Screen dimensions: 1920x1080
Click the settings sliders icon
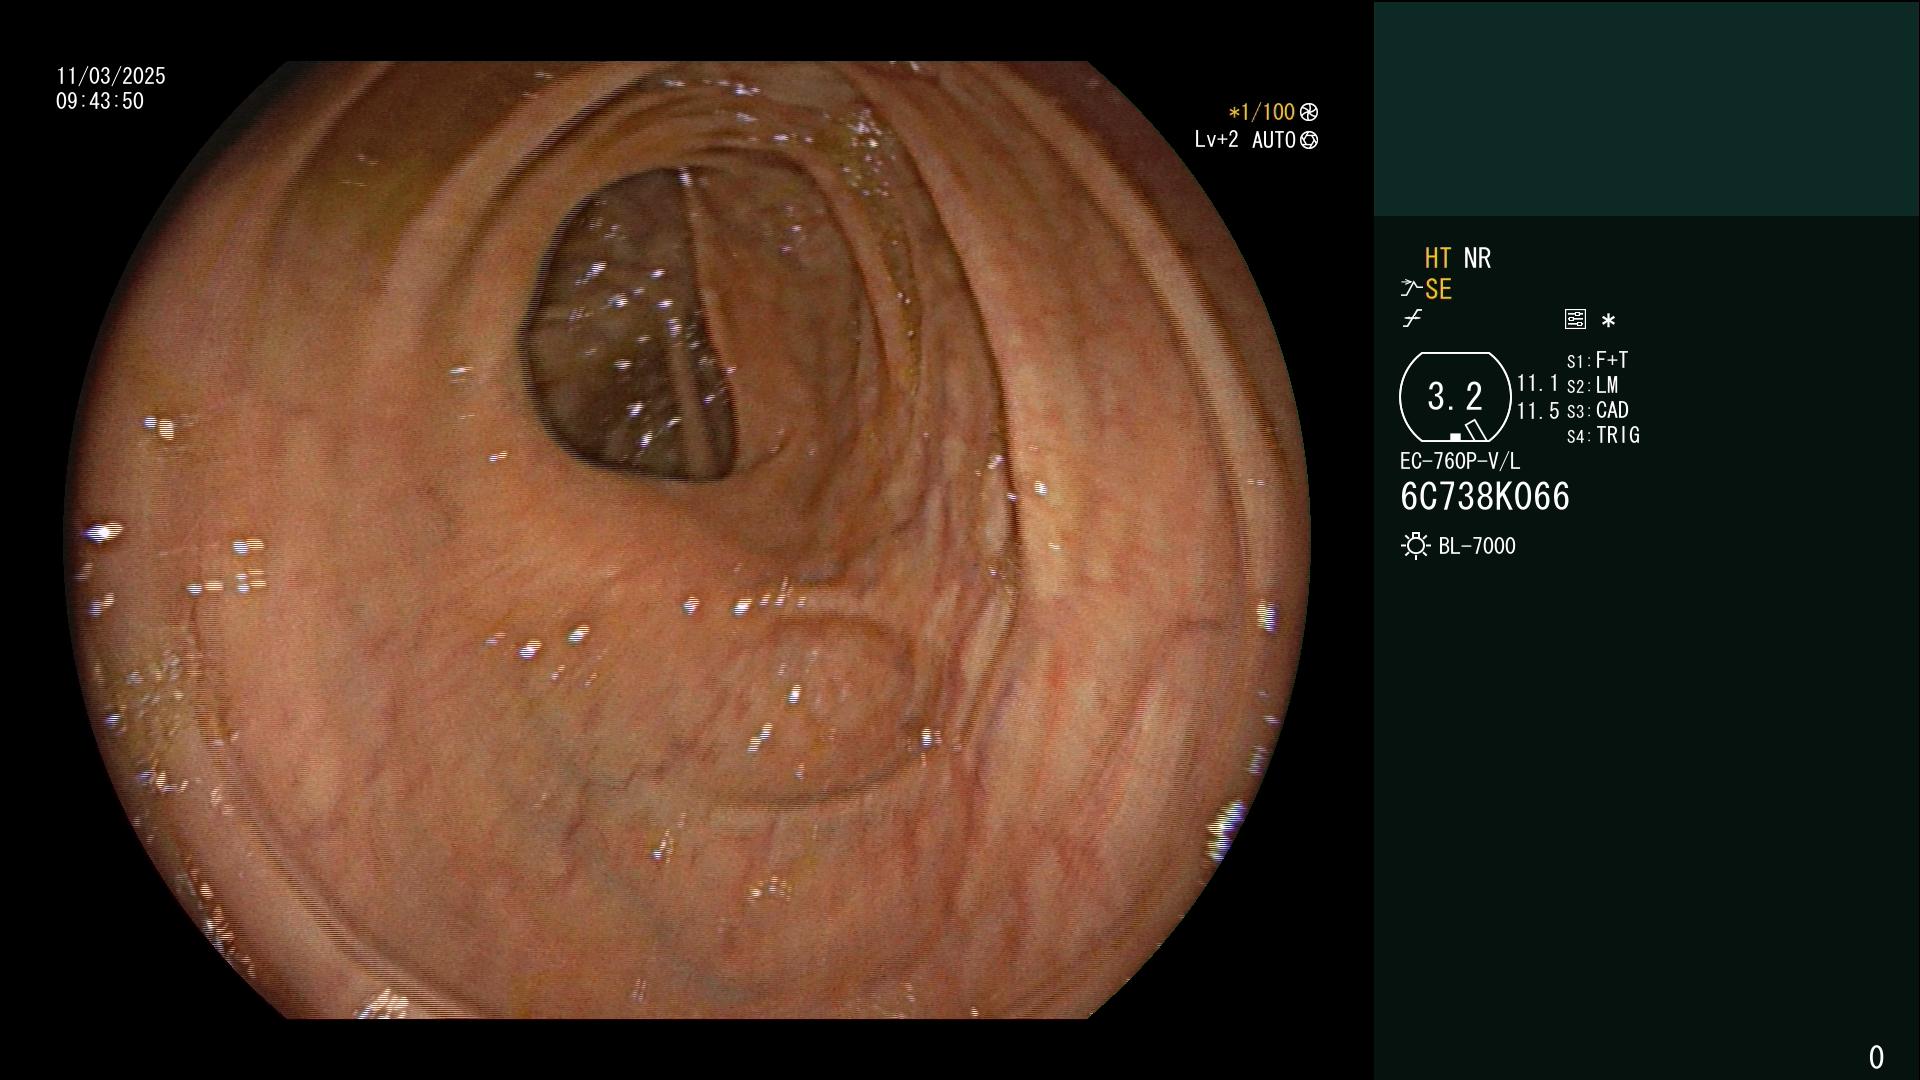(x=1575, y=320)
